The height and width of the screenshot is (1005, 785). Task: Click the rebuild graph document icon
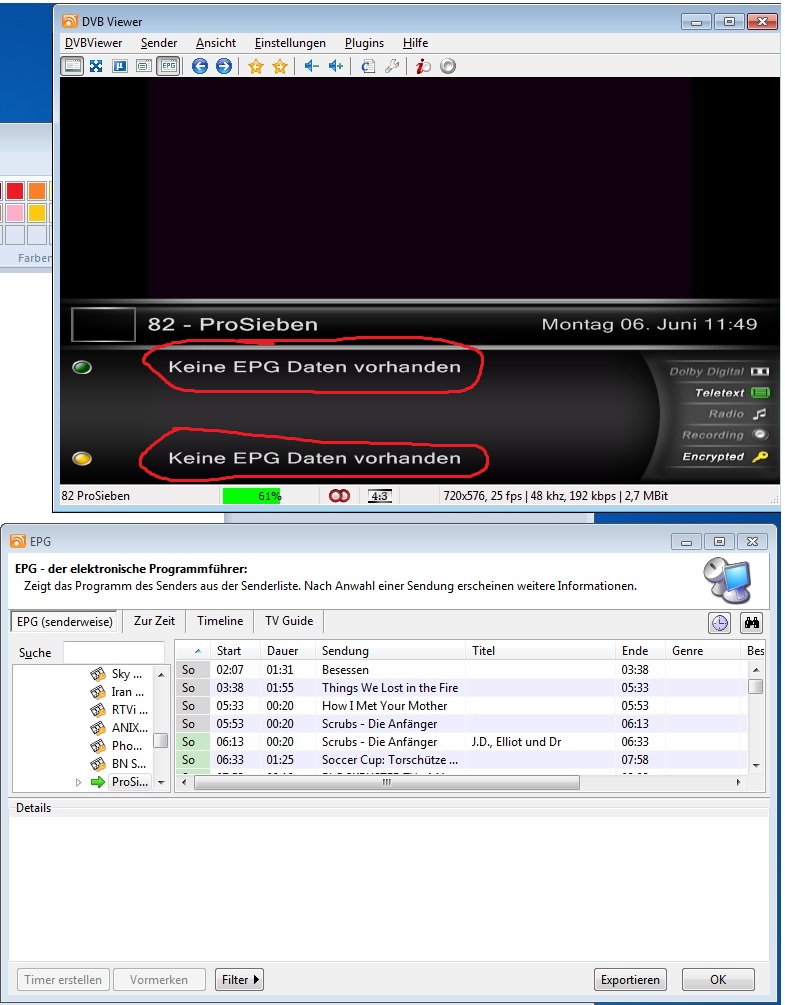click(368, 65)
